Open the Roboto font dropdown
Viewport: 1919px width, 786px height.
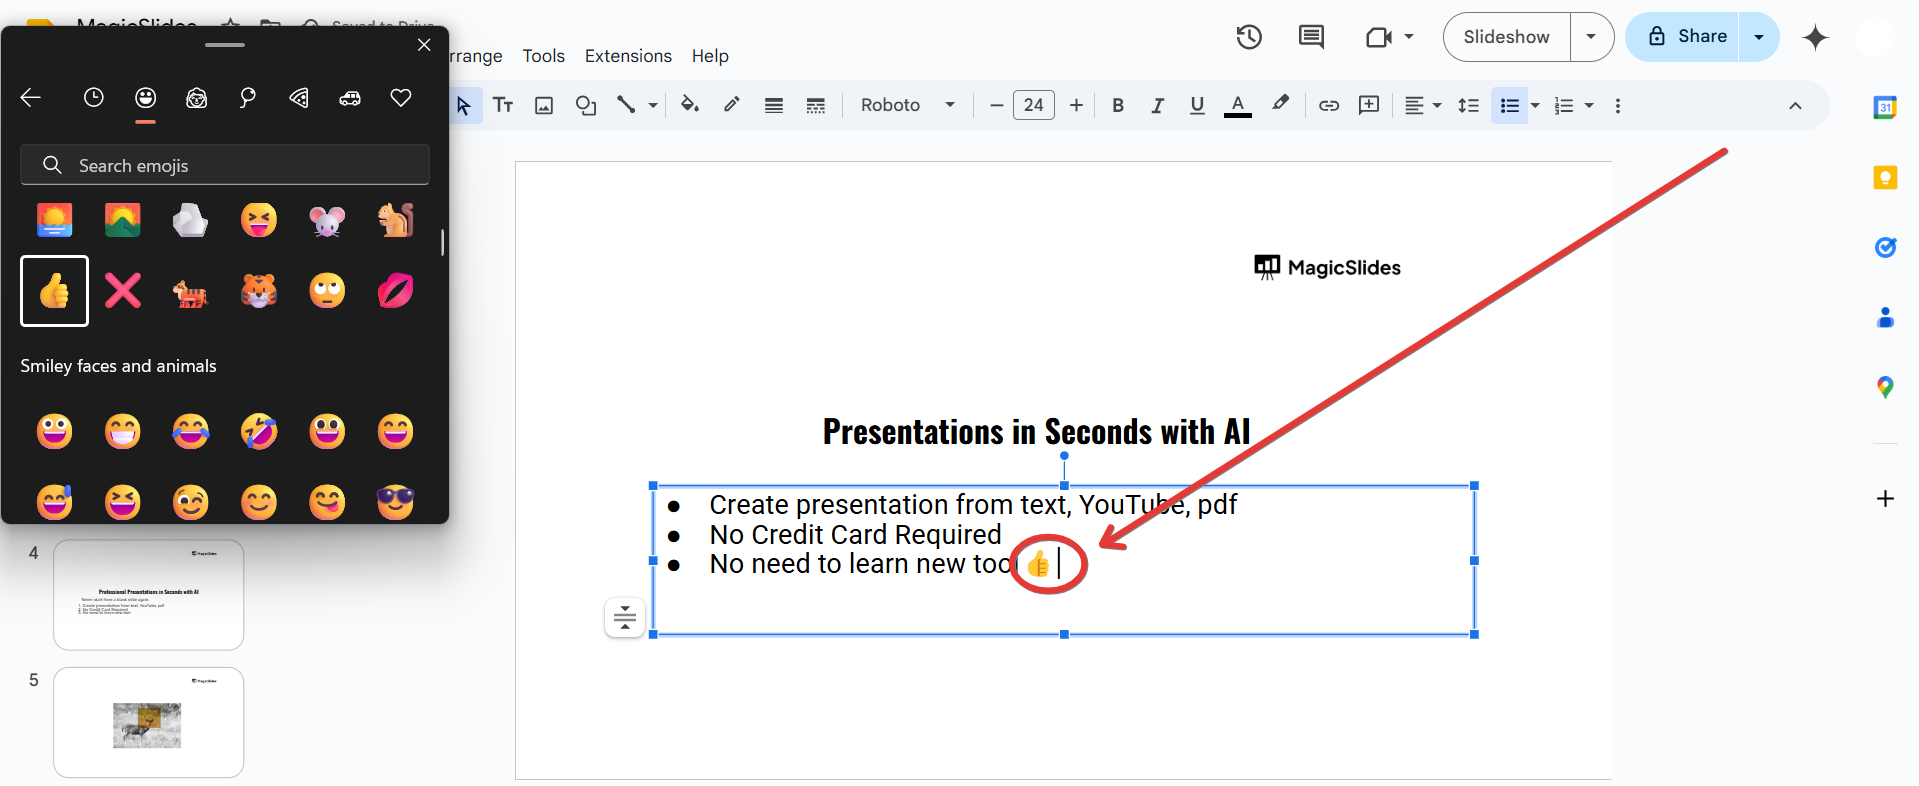tap(907, 105)
